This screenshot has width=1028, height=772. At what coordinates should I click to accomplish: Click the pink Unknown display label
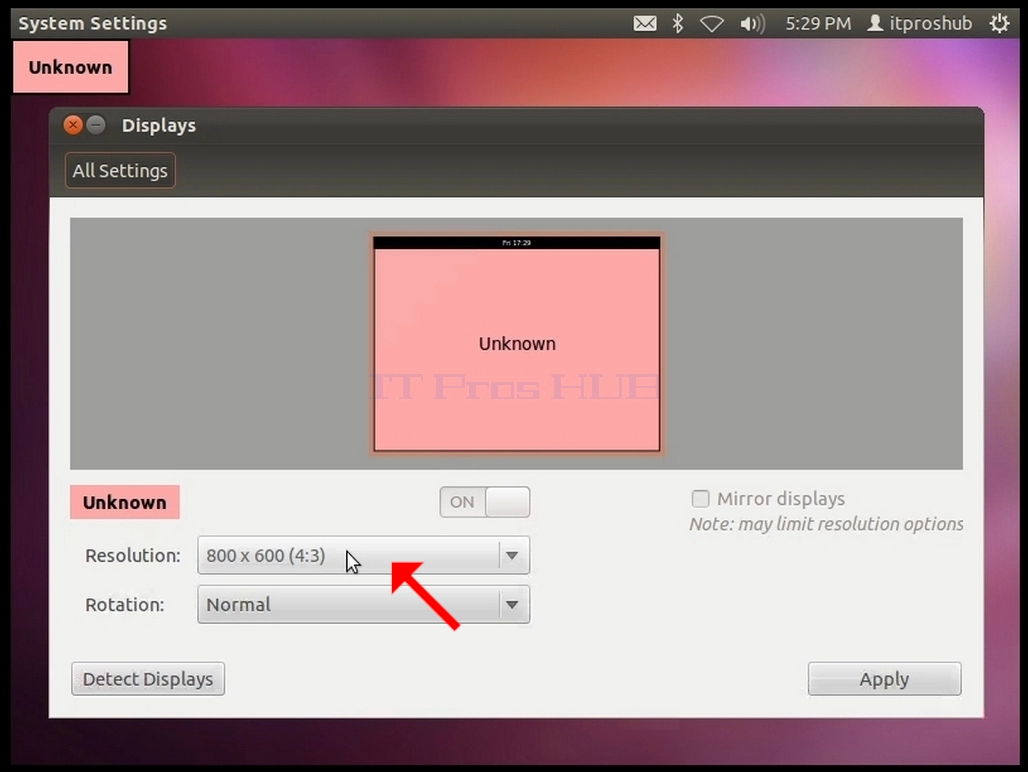[x=125, y=502]
